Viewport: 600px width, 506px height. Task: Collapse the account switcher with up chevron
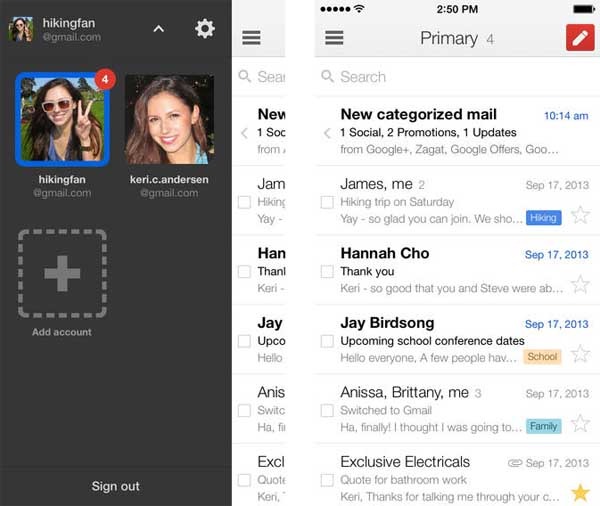pos(158,29)
